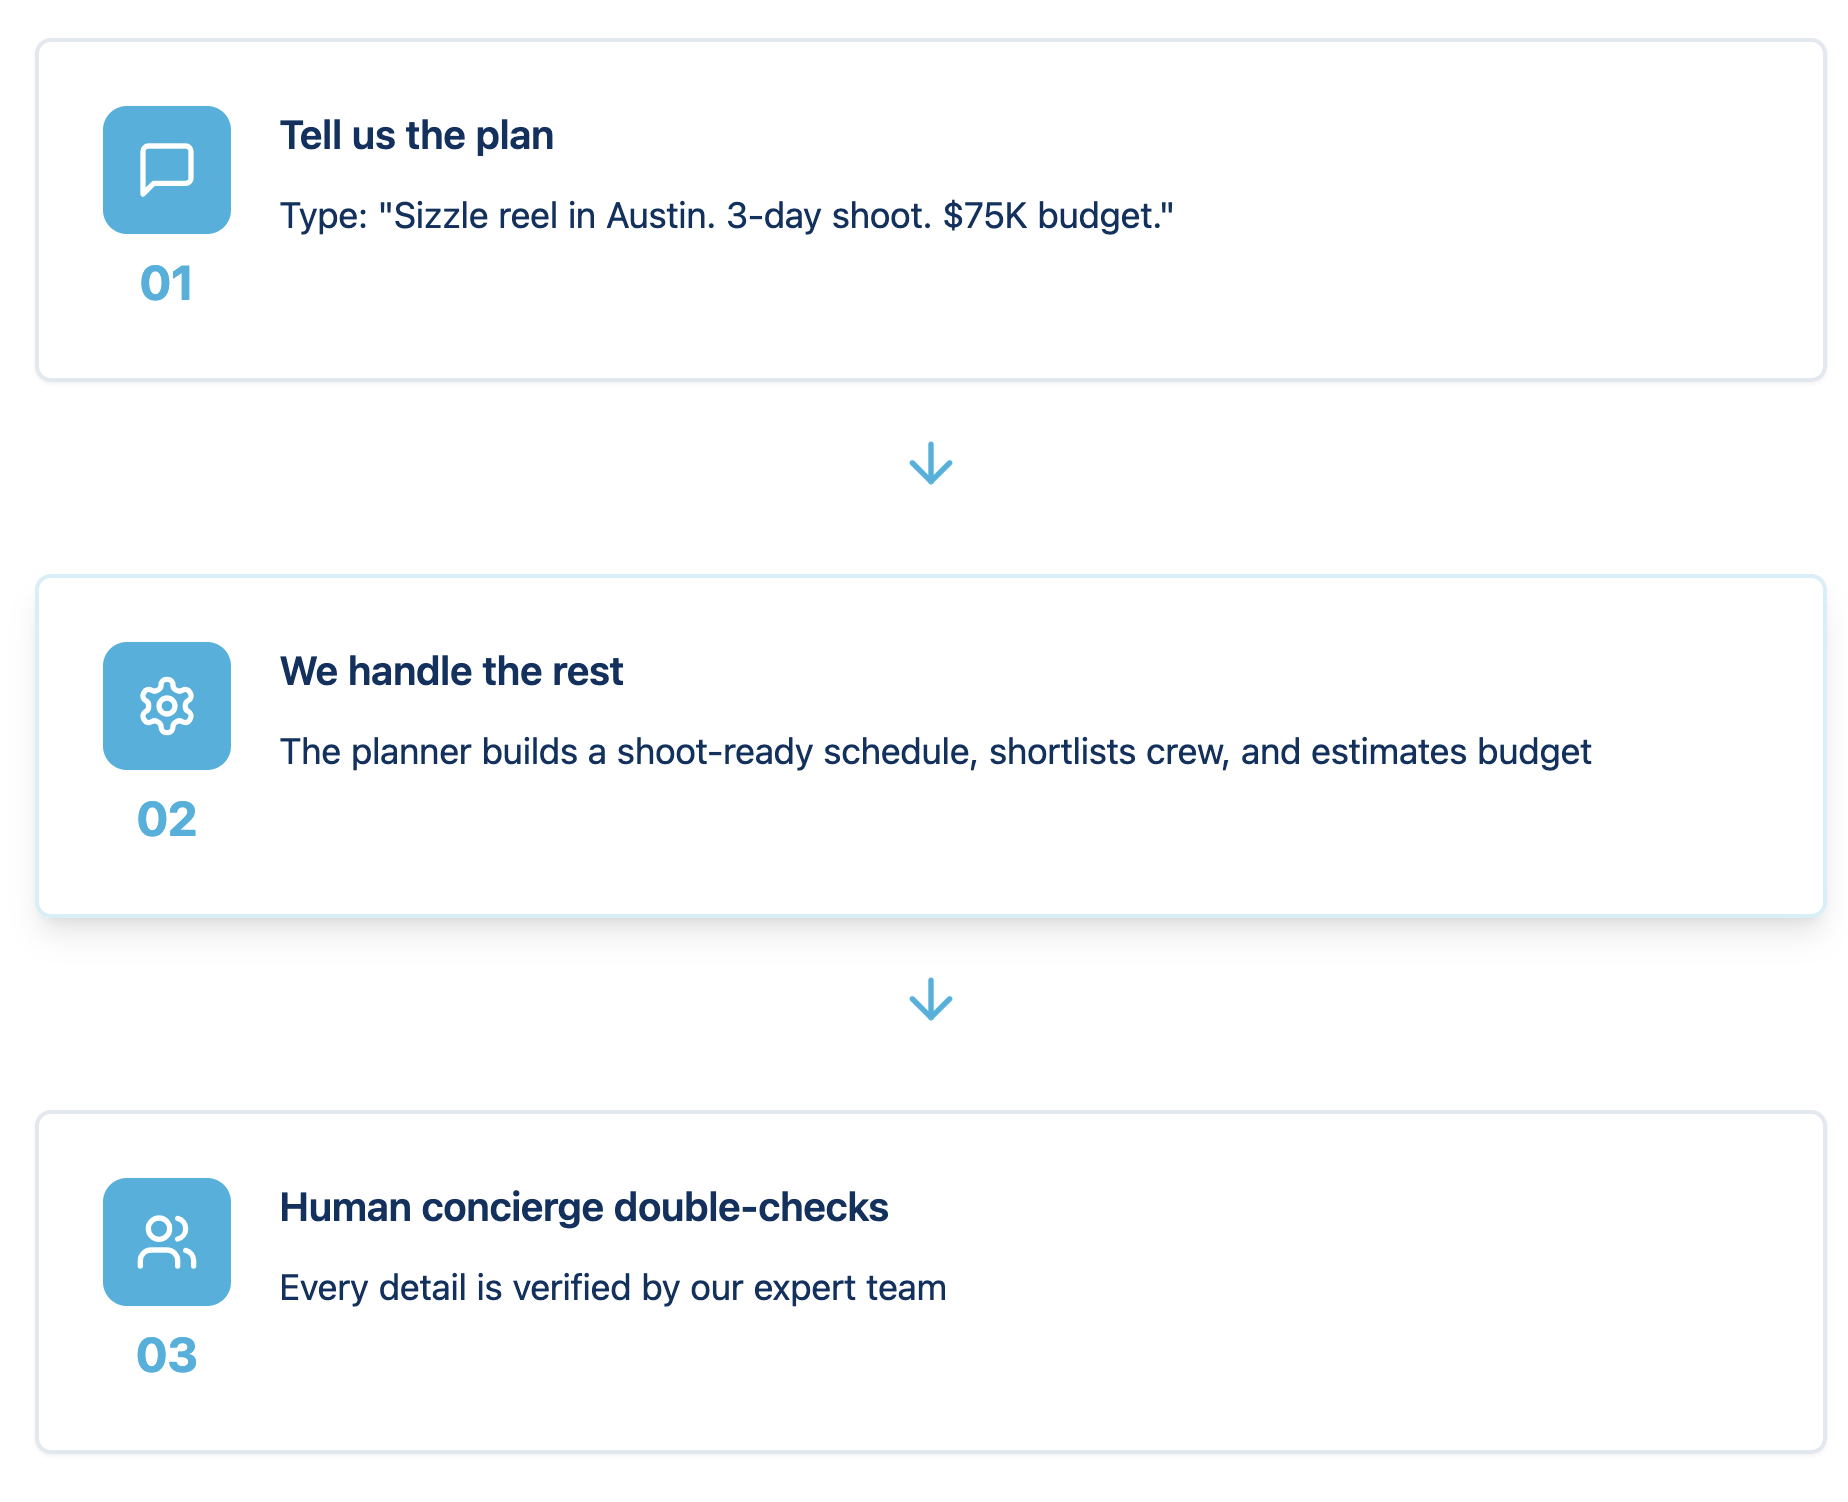
Task: Select the "02" step number
Action: pyautogui.click(x=167, y=819)
